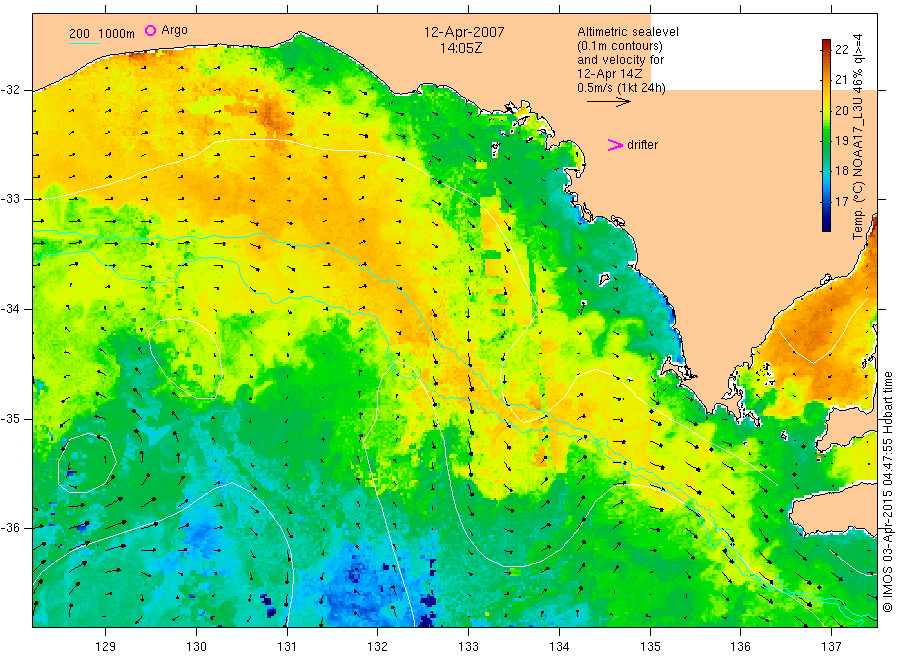The height and width of the screenshot is (660, 900).
Task: Click the 137 longitude label
Action: (831, 647)
